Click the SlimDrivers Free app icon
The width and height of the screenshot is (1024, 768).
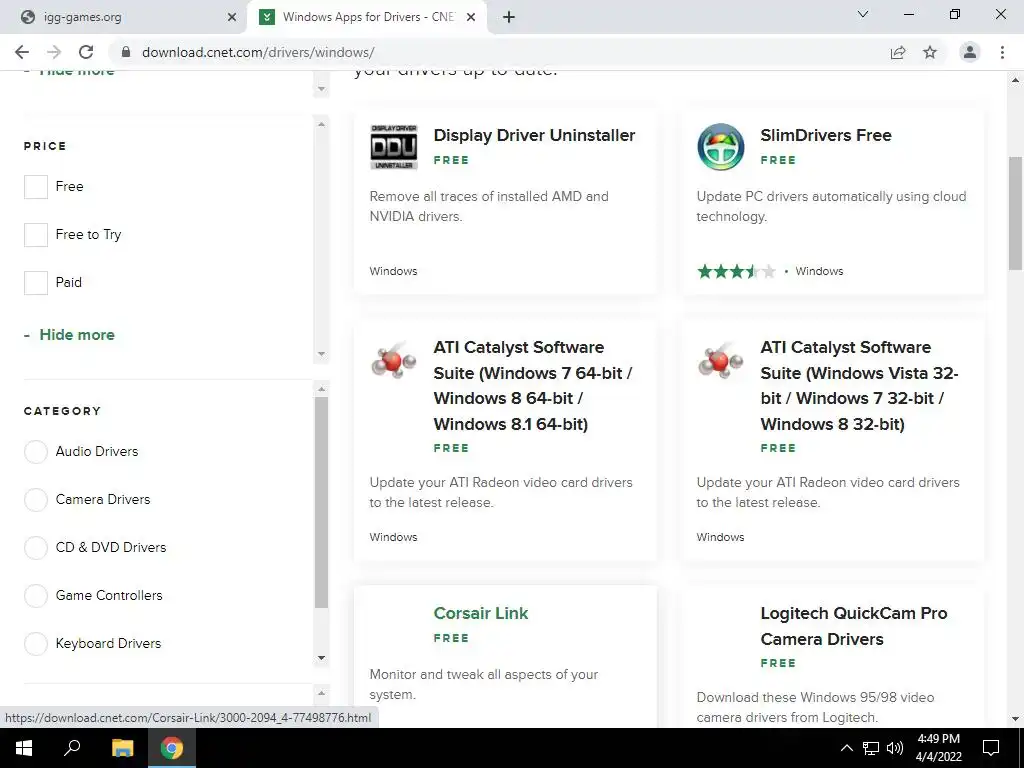[720, 147]
